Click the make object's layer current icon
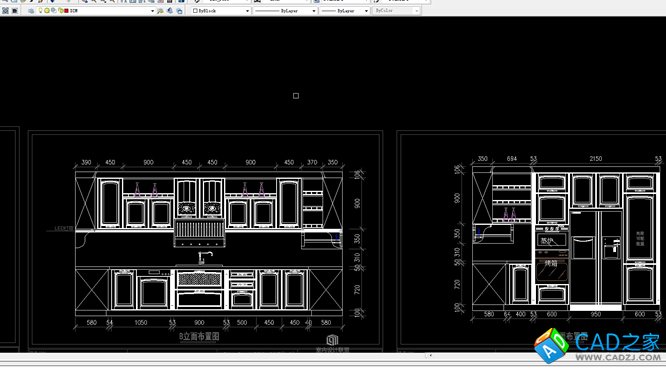This screenshot has width=666, height=370. 160,11
